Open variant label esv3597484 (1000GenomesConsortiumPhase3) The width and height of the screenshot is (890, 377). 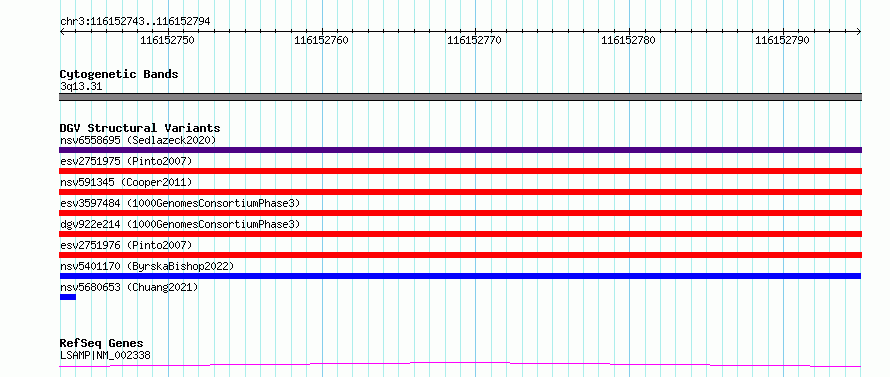coord(180,203)
